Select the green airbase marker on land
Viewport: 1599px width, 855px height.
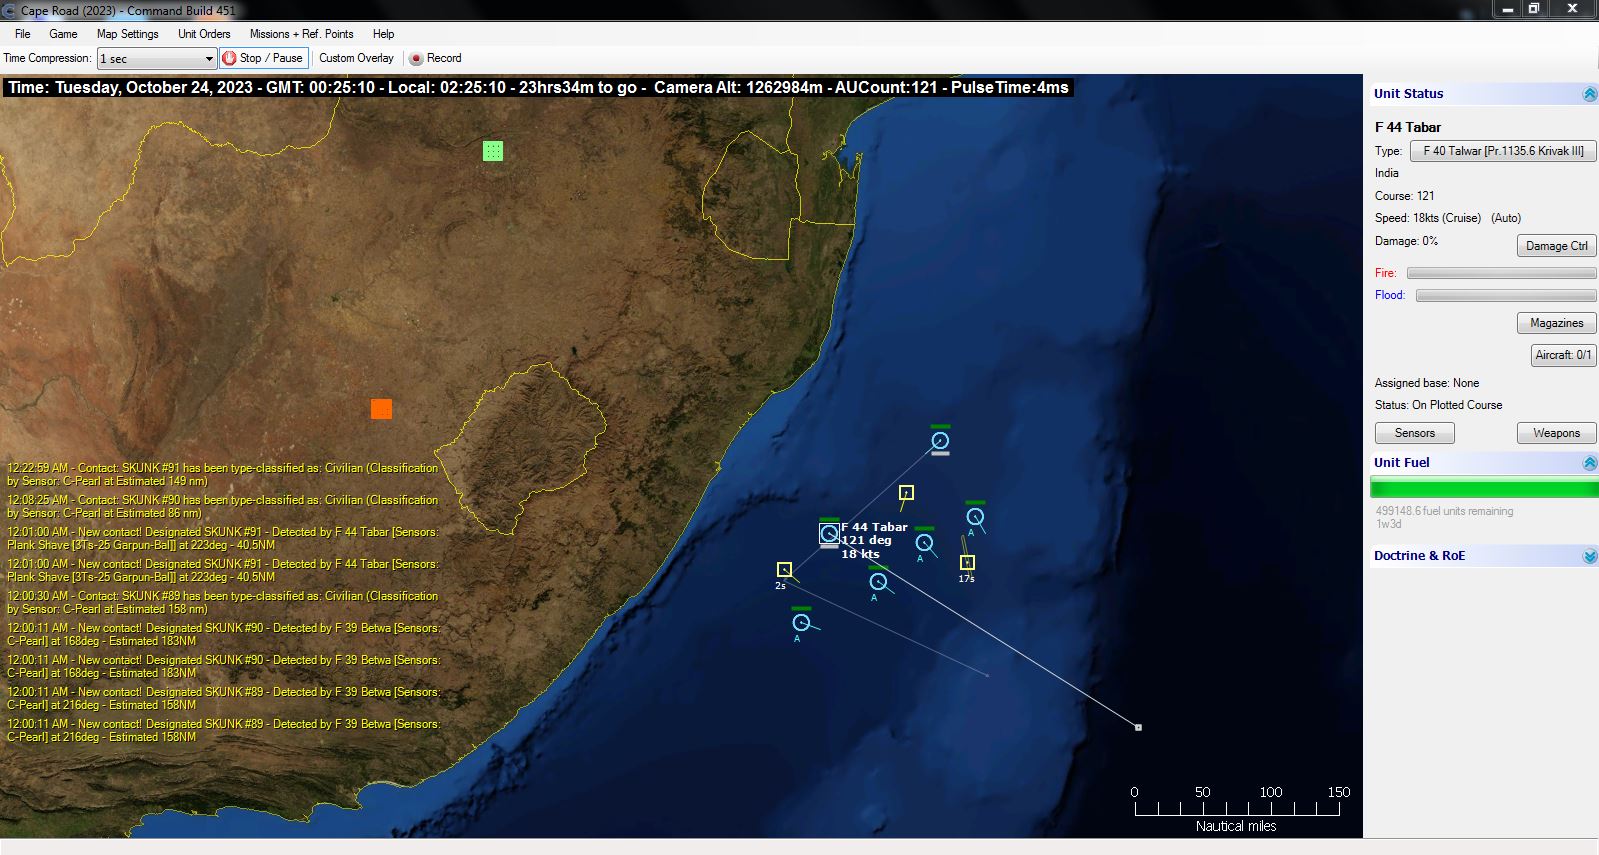493,151
